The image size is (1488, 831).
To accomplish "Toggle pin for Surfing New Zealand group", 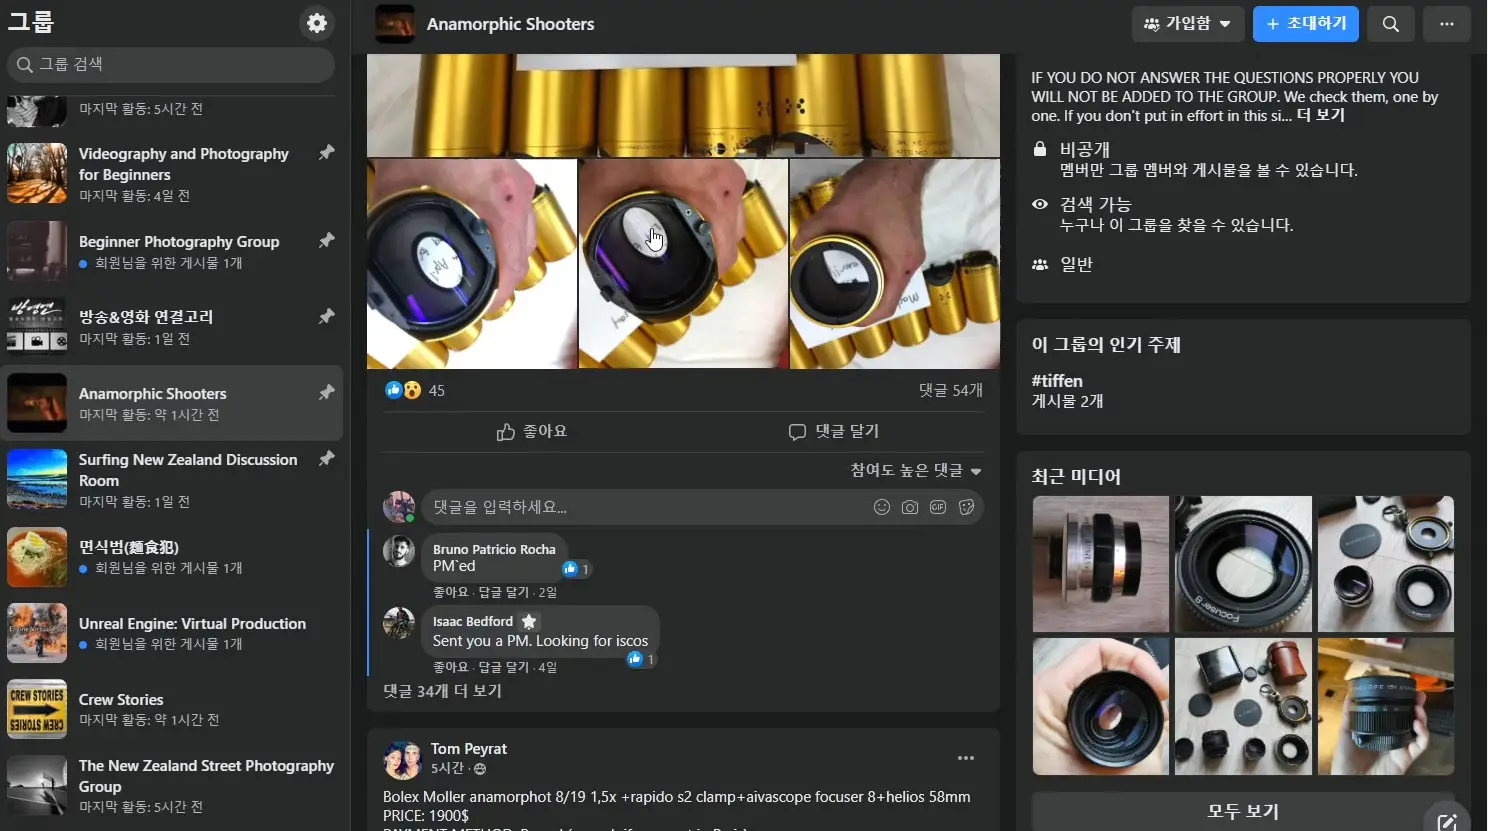I will click(326, 459).
